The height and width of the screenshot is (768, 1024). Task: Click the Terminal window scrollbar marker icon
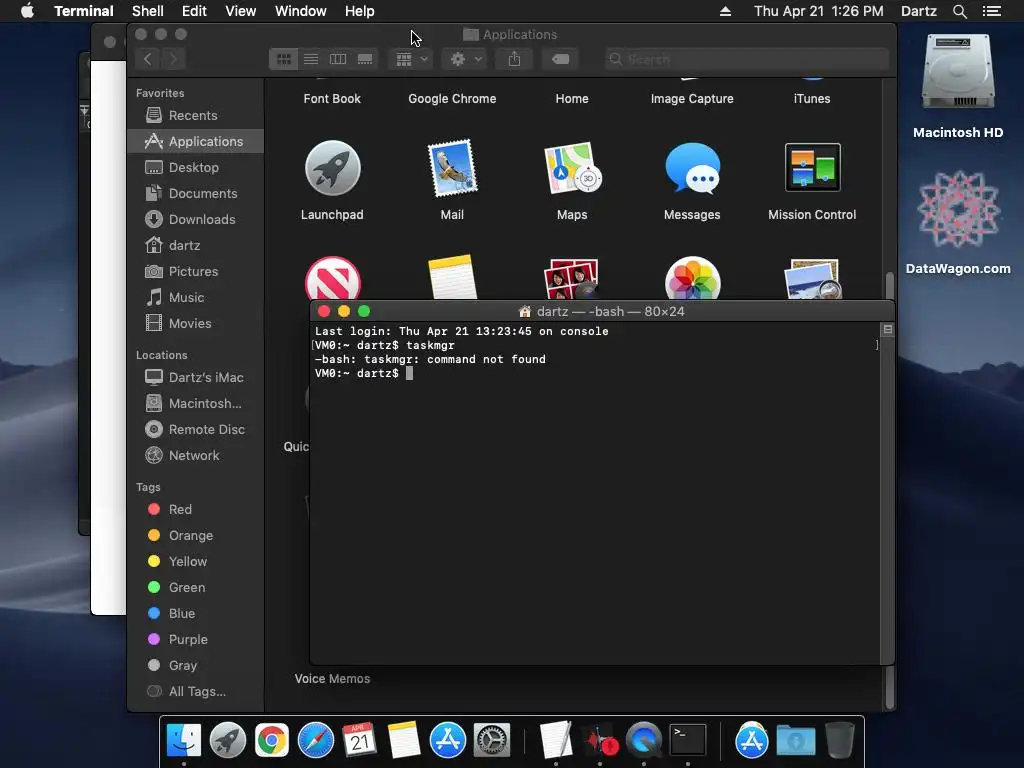click(x=888, y=329)
